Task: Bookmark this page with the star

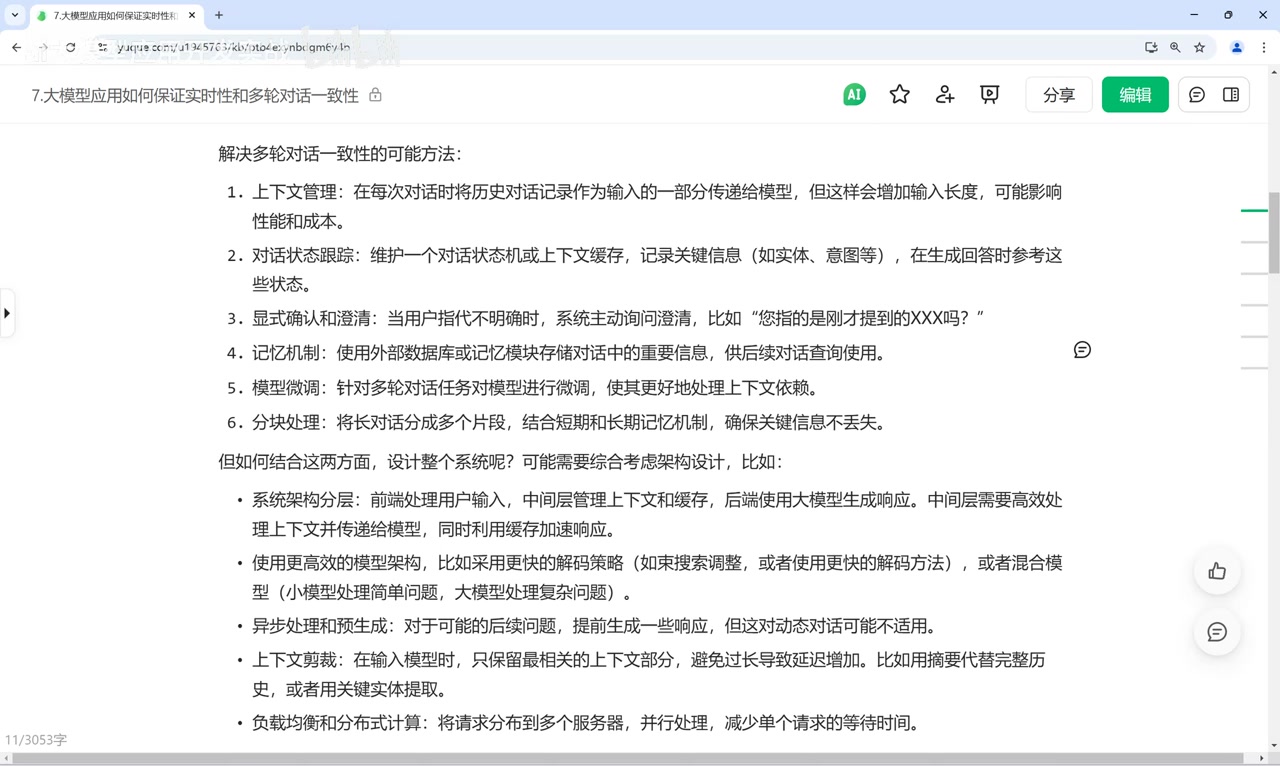Action: [1199, 47]
